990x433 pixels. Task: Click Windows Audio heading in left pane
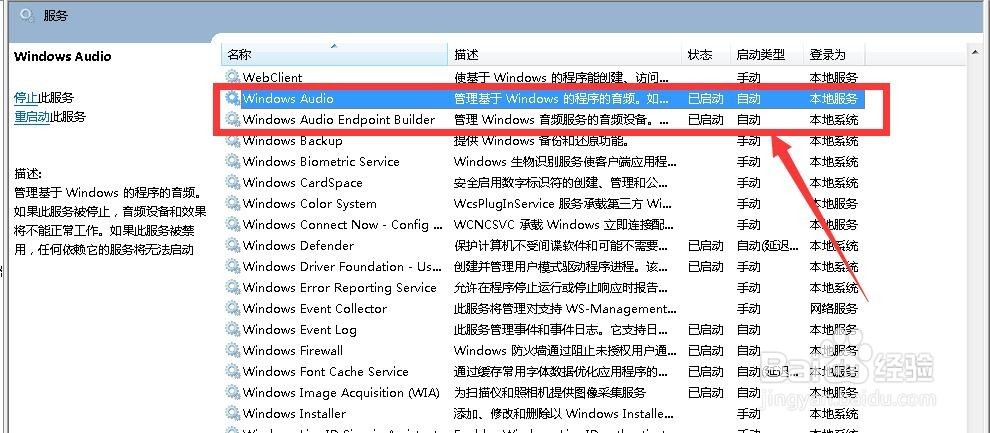(63, 56)
